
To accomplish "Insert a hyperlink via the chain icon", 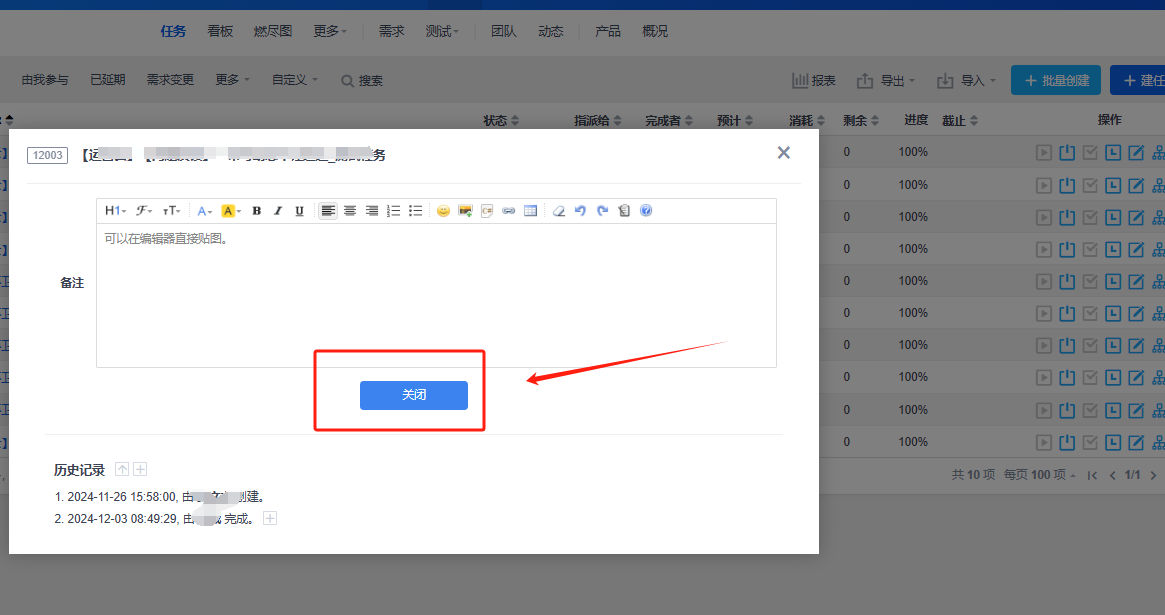I will point(508,211).
